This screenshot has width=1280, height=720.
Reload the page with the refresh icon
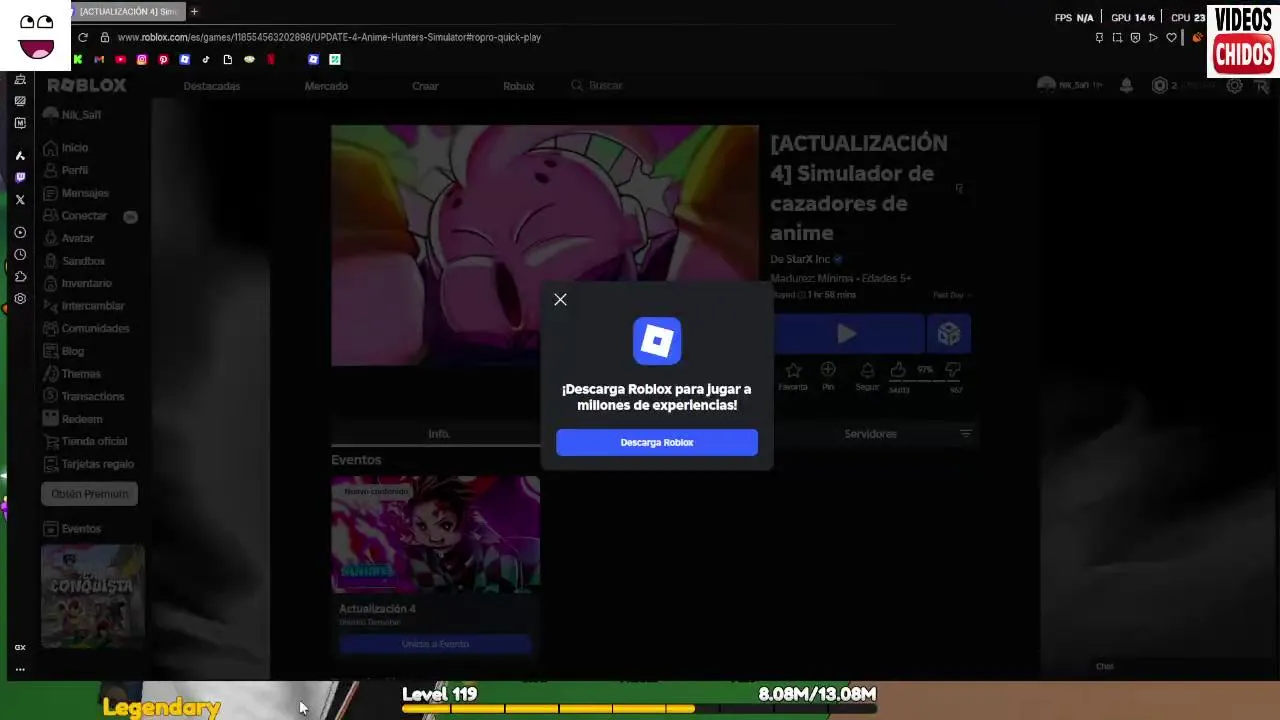83,37
